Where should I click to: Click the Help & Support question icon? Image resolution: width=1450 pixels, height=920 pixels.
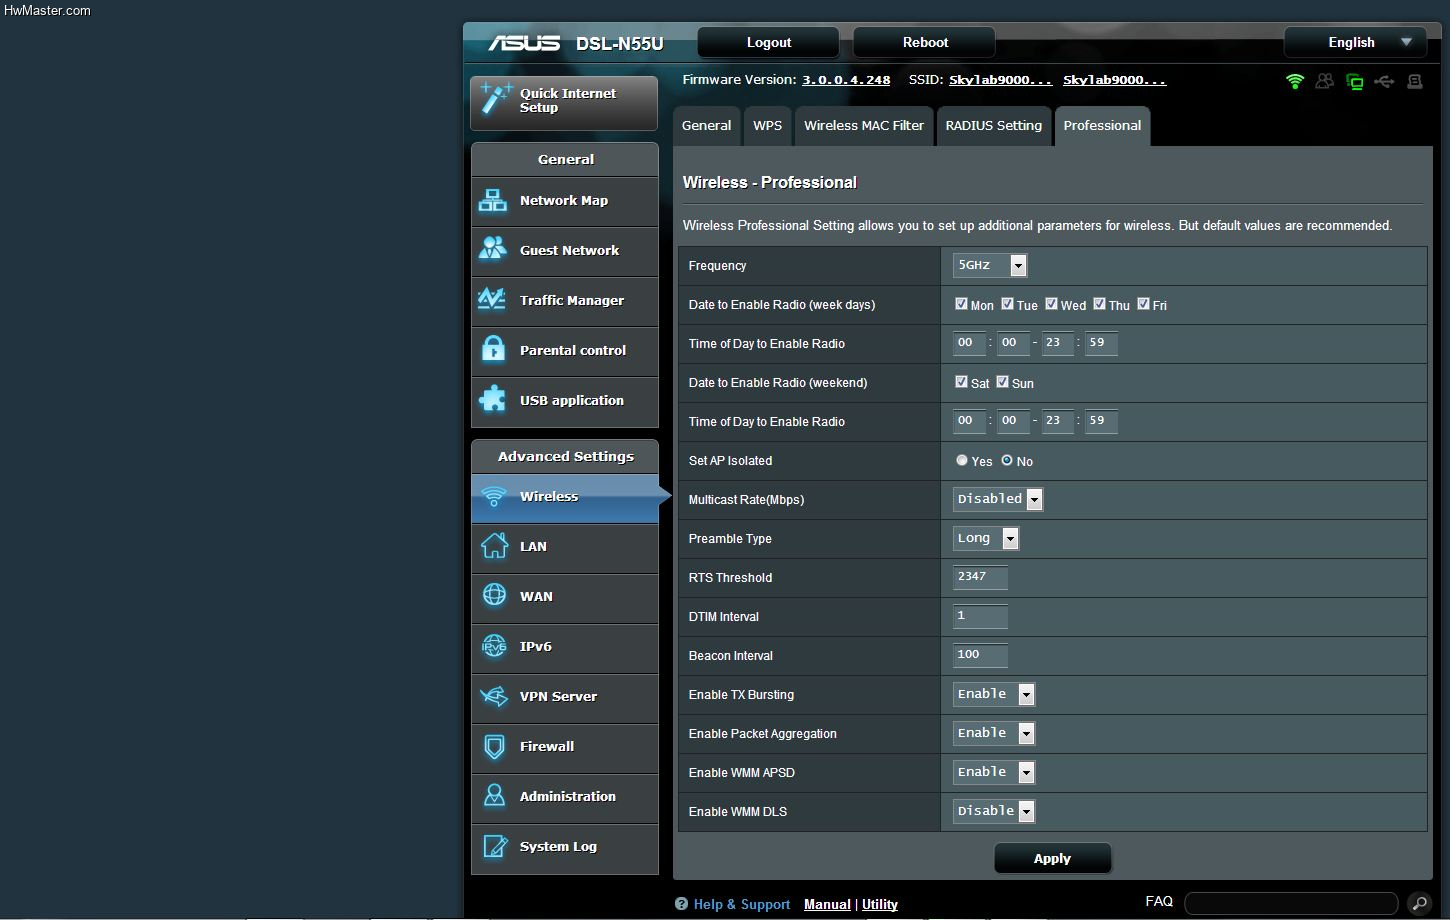681,904
